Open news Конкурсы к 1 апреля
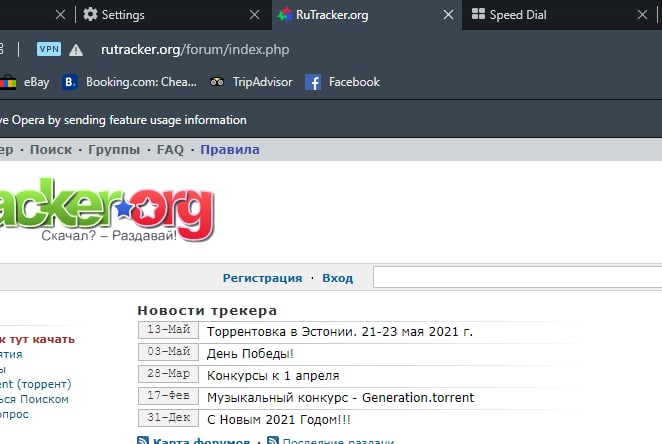The height and width of the screenshot is (444, 662). pos(273,376)
